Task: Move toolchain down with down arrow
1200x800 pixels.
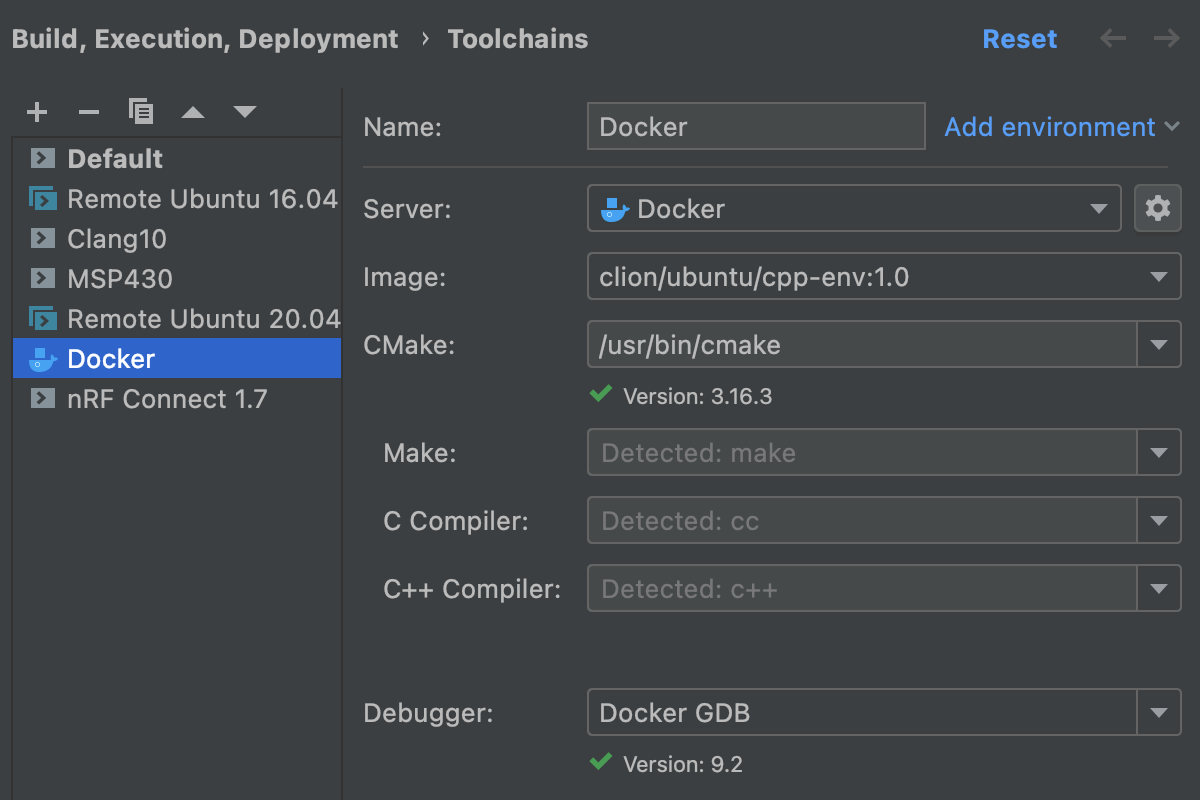Action: coord(245,112)
